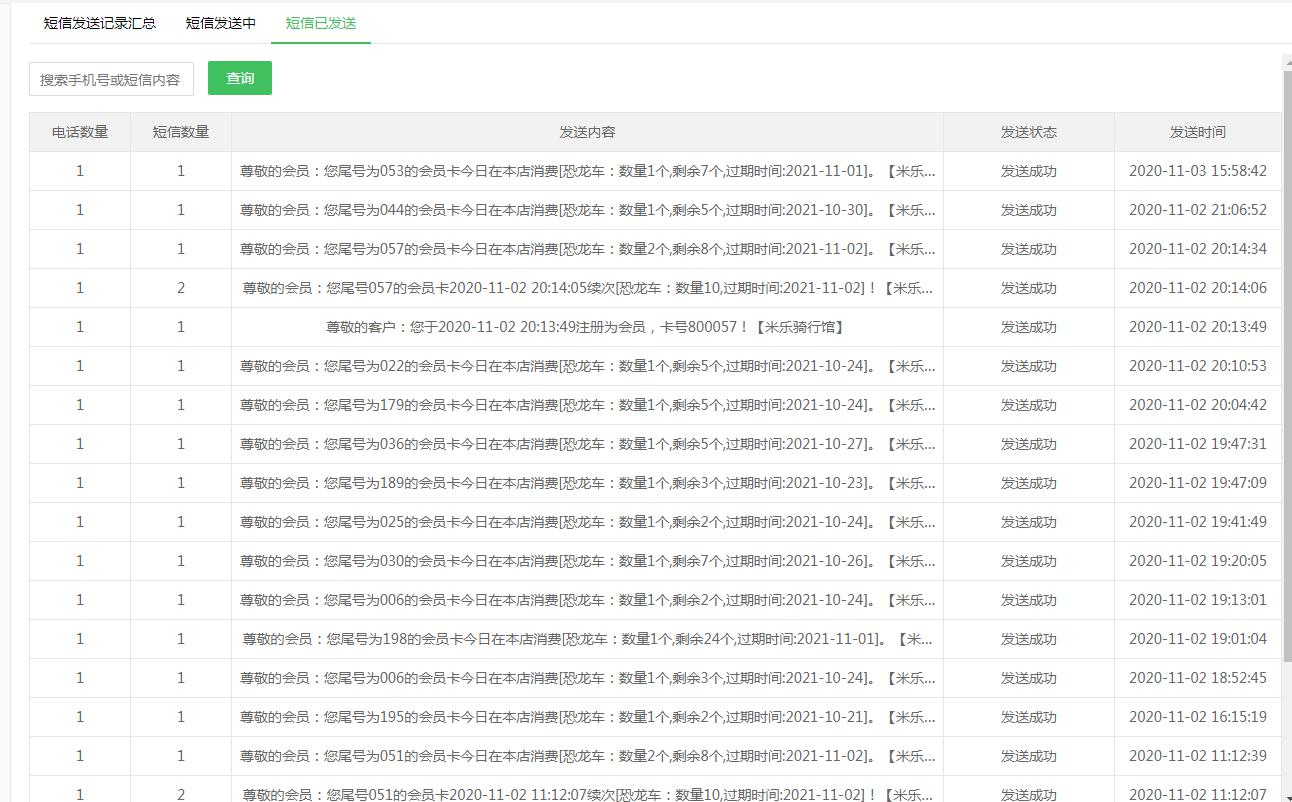Switch to the 短信发送记录汇总 tab
Screen dimensions: 1292x802
click(99, 23)
